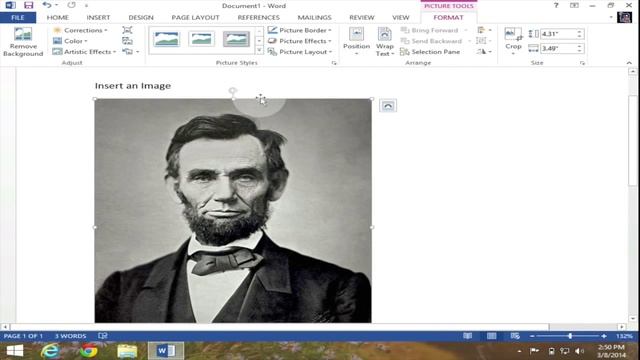Click Undo in quick access toolbar
640x360 pixels.
point(47,5)
